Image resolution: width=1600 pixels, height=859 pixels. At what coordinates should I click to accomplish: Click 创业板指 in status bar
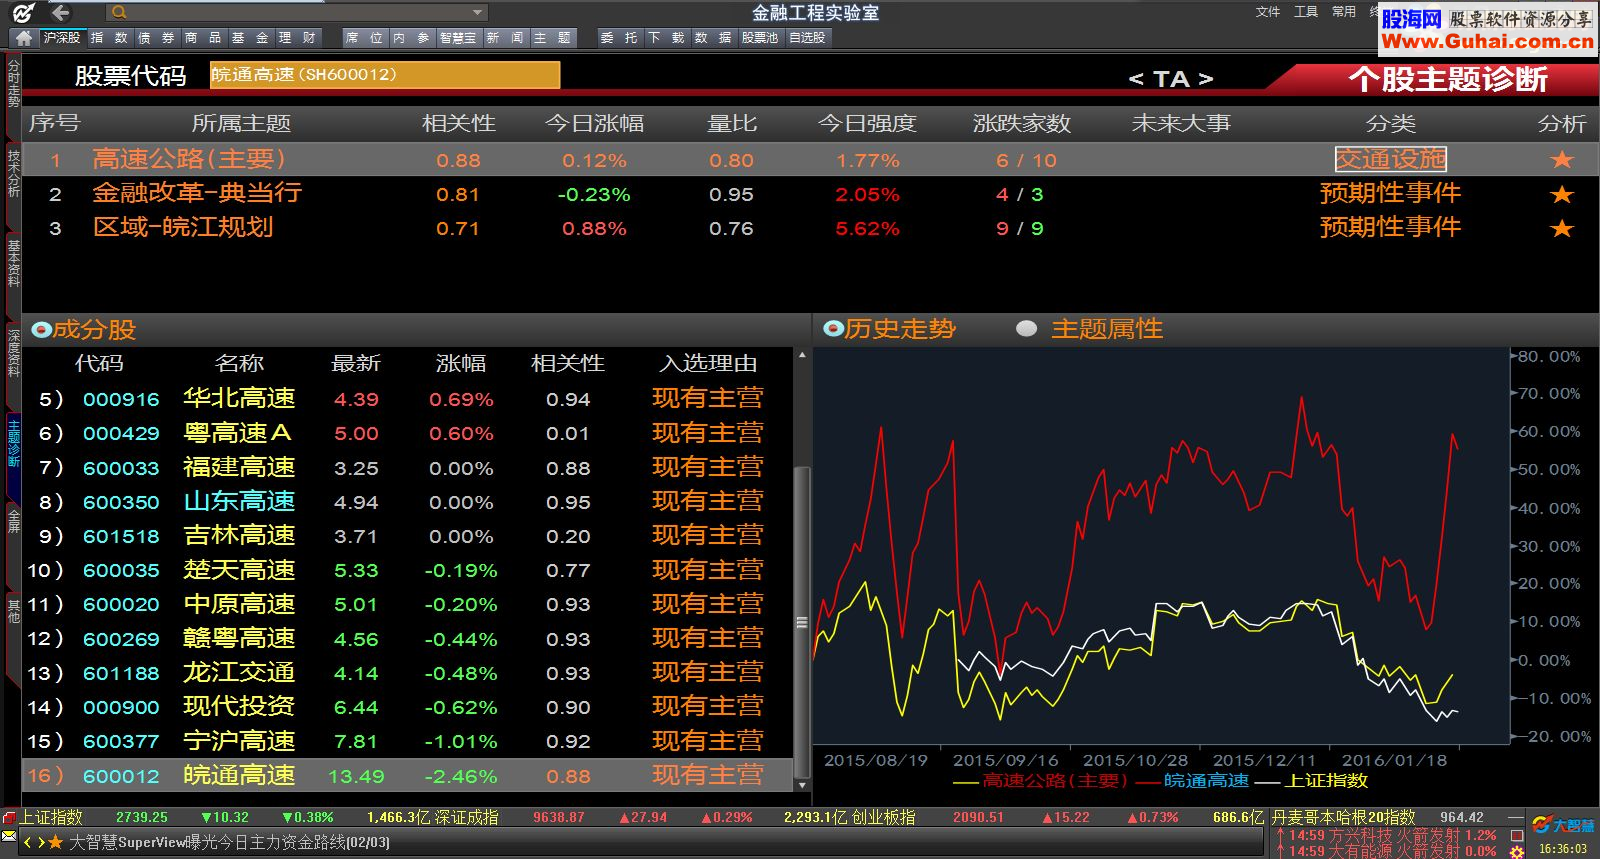click(x=882, y=817)
